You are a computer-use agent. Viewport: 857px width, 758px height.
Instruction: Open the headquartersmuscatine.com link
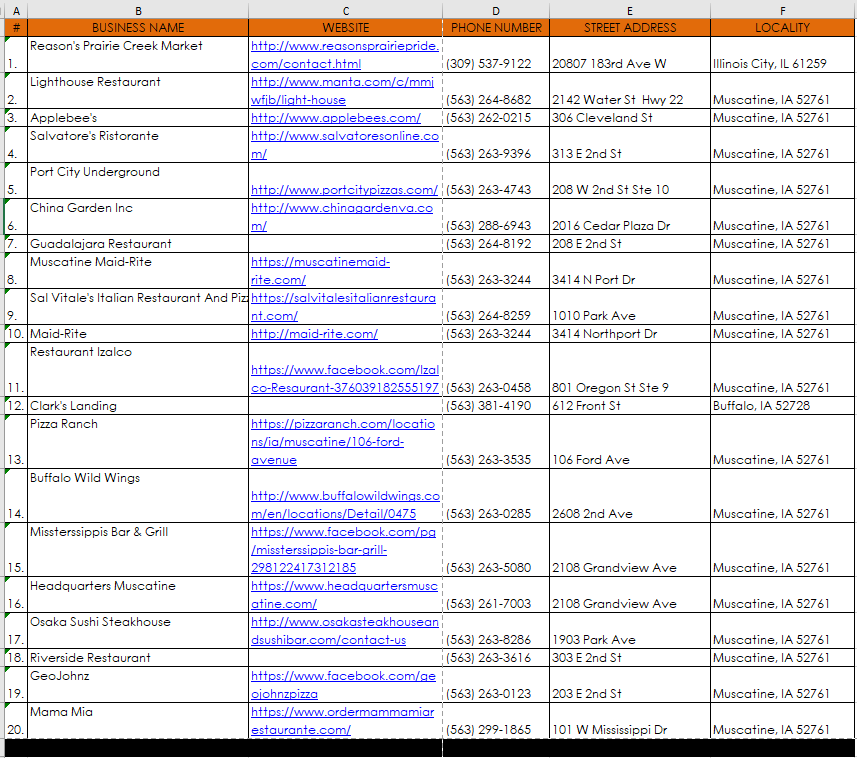point(344,595)
